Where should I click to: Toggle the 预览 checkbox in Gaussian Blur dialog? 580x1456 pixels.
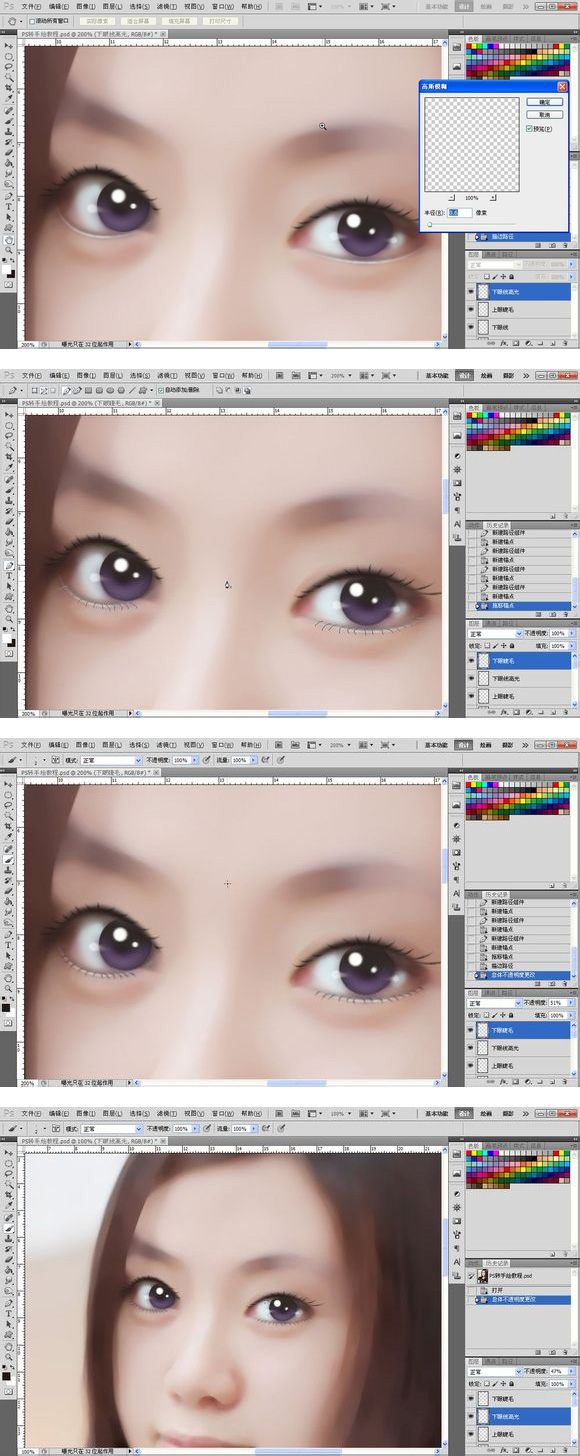pos(529,128)
